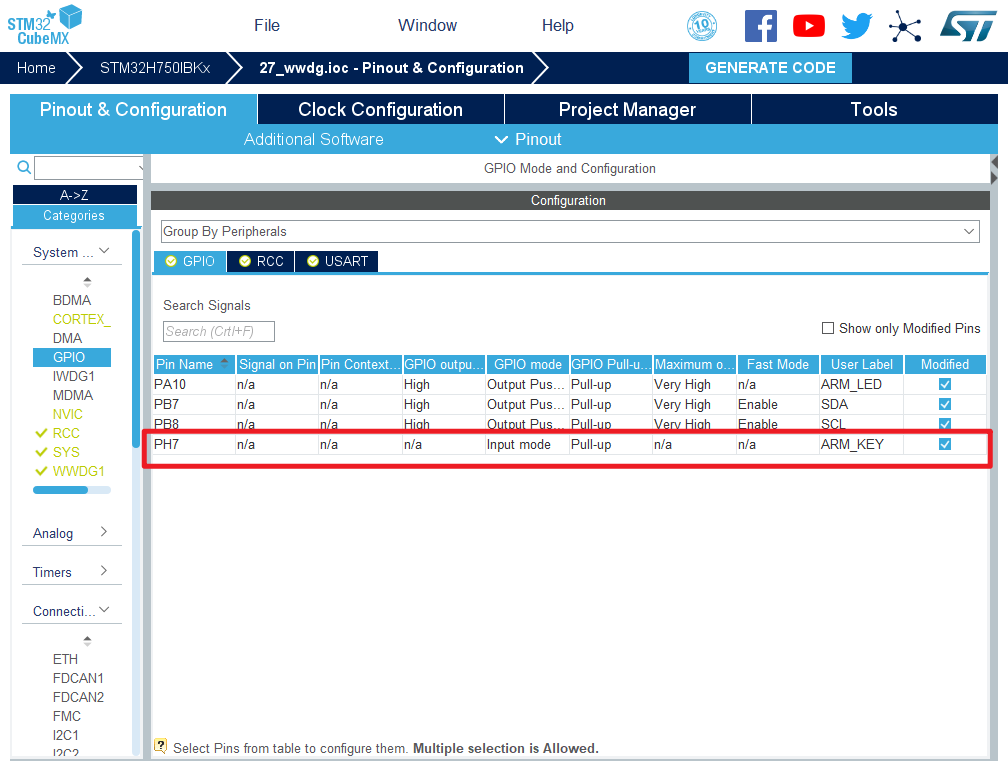Viewport: 1008px width, 771px height.
Task: Sort categories using A->Z button
Action: [x=74, y=195]
